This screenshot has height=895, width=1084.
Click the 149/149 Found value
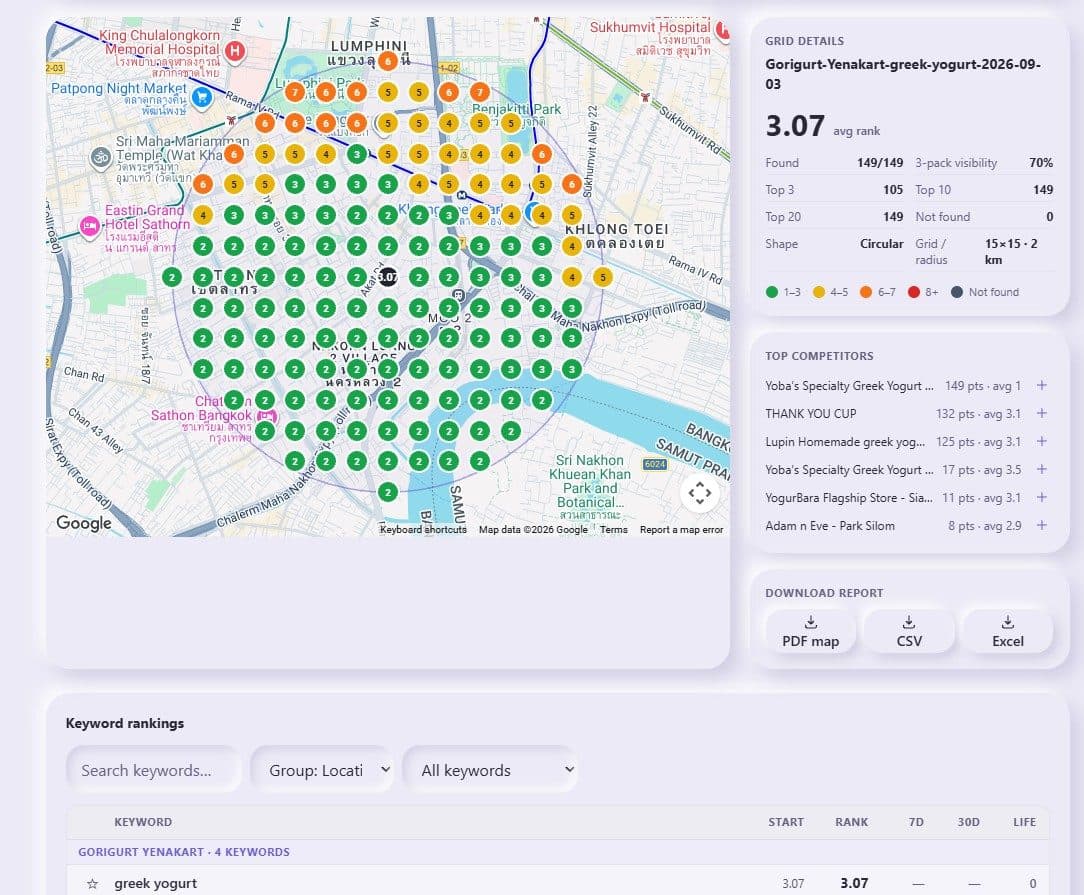click(880, 162)
